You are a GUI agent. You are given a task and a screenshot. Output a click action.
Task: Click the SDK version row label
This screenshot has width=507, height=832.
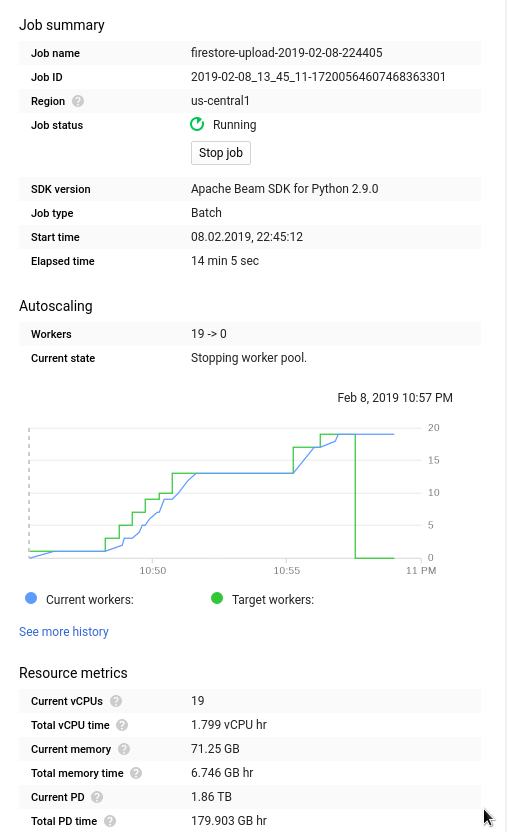pyautogui.click(x=60, y=189)
